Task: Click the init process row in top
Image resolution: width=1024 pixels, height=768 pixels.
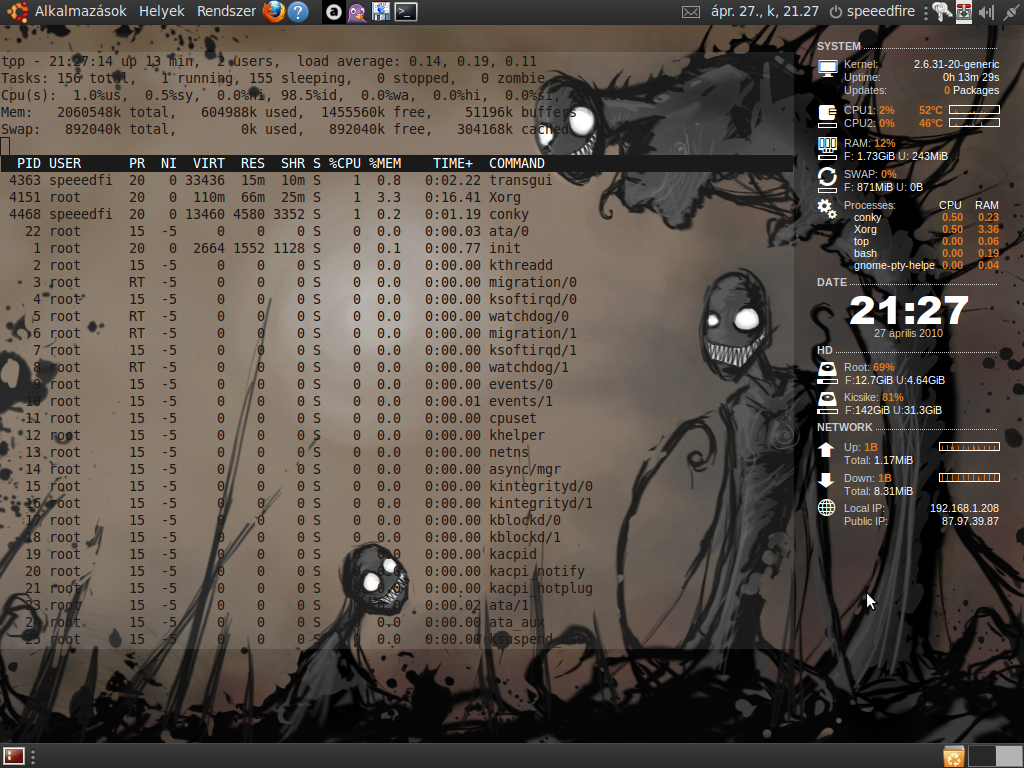Action: tap(396, 248)
